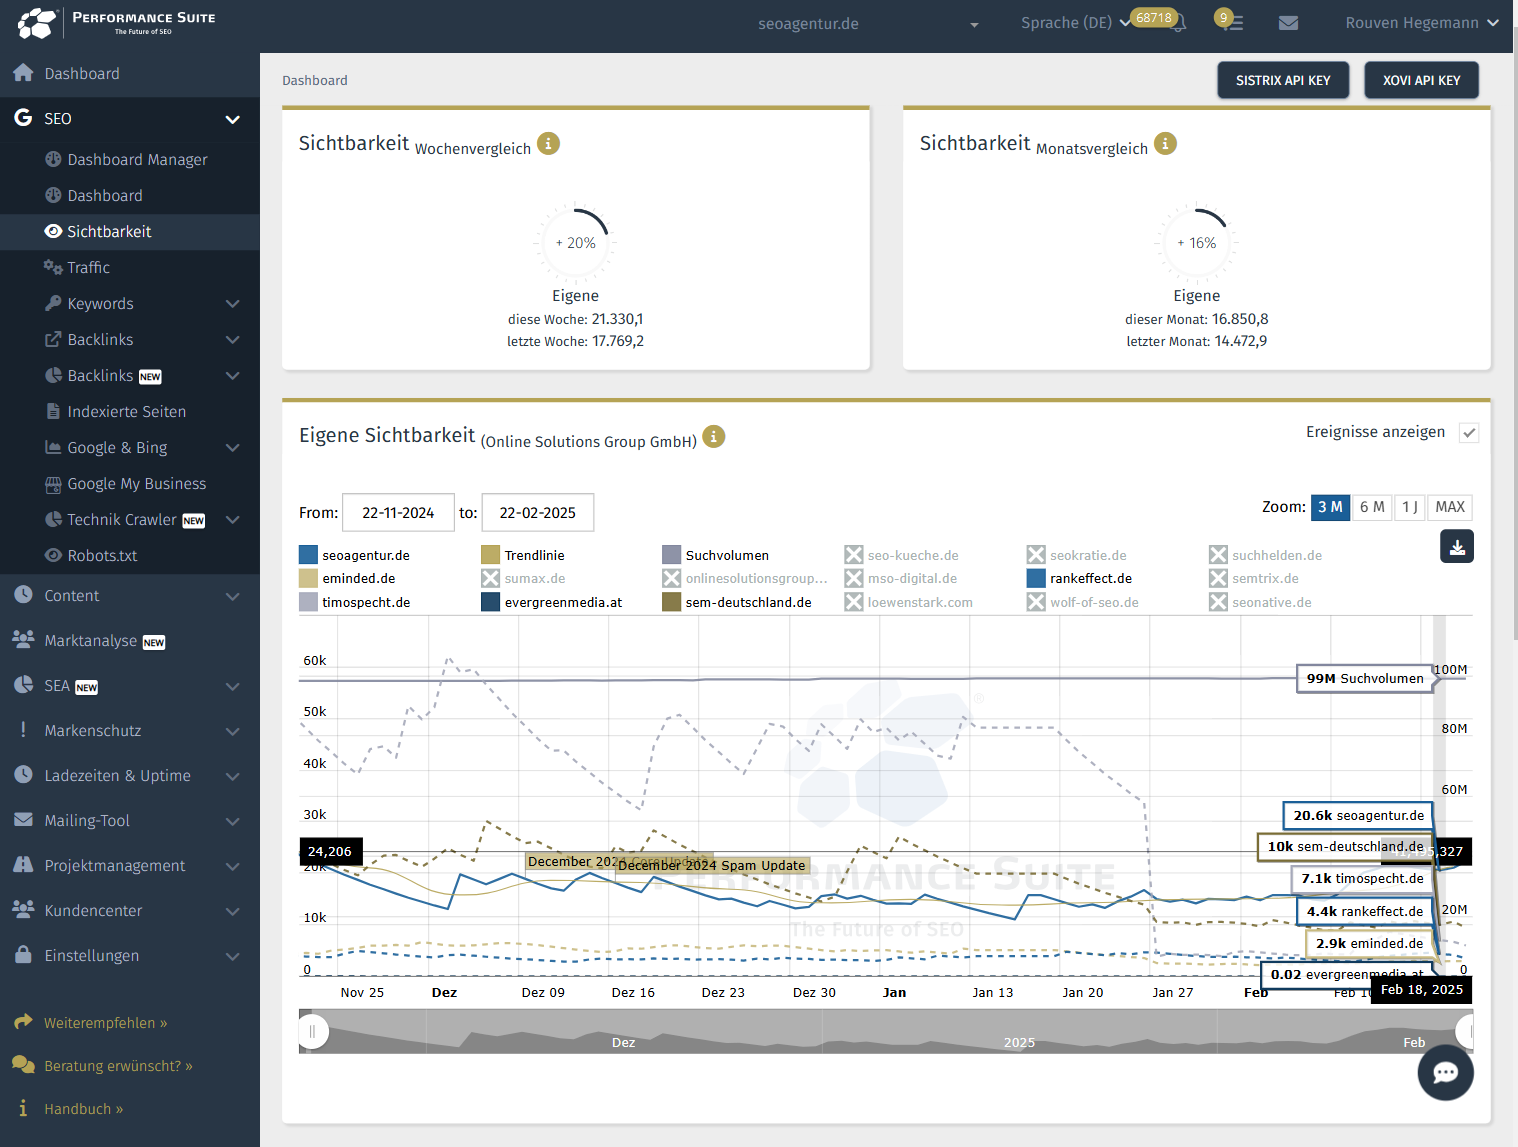Enable loewenstark.com series checkbox
Screen dimensions: 1518x1147
tap(854, 602)
